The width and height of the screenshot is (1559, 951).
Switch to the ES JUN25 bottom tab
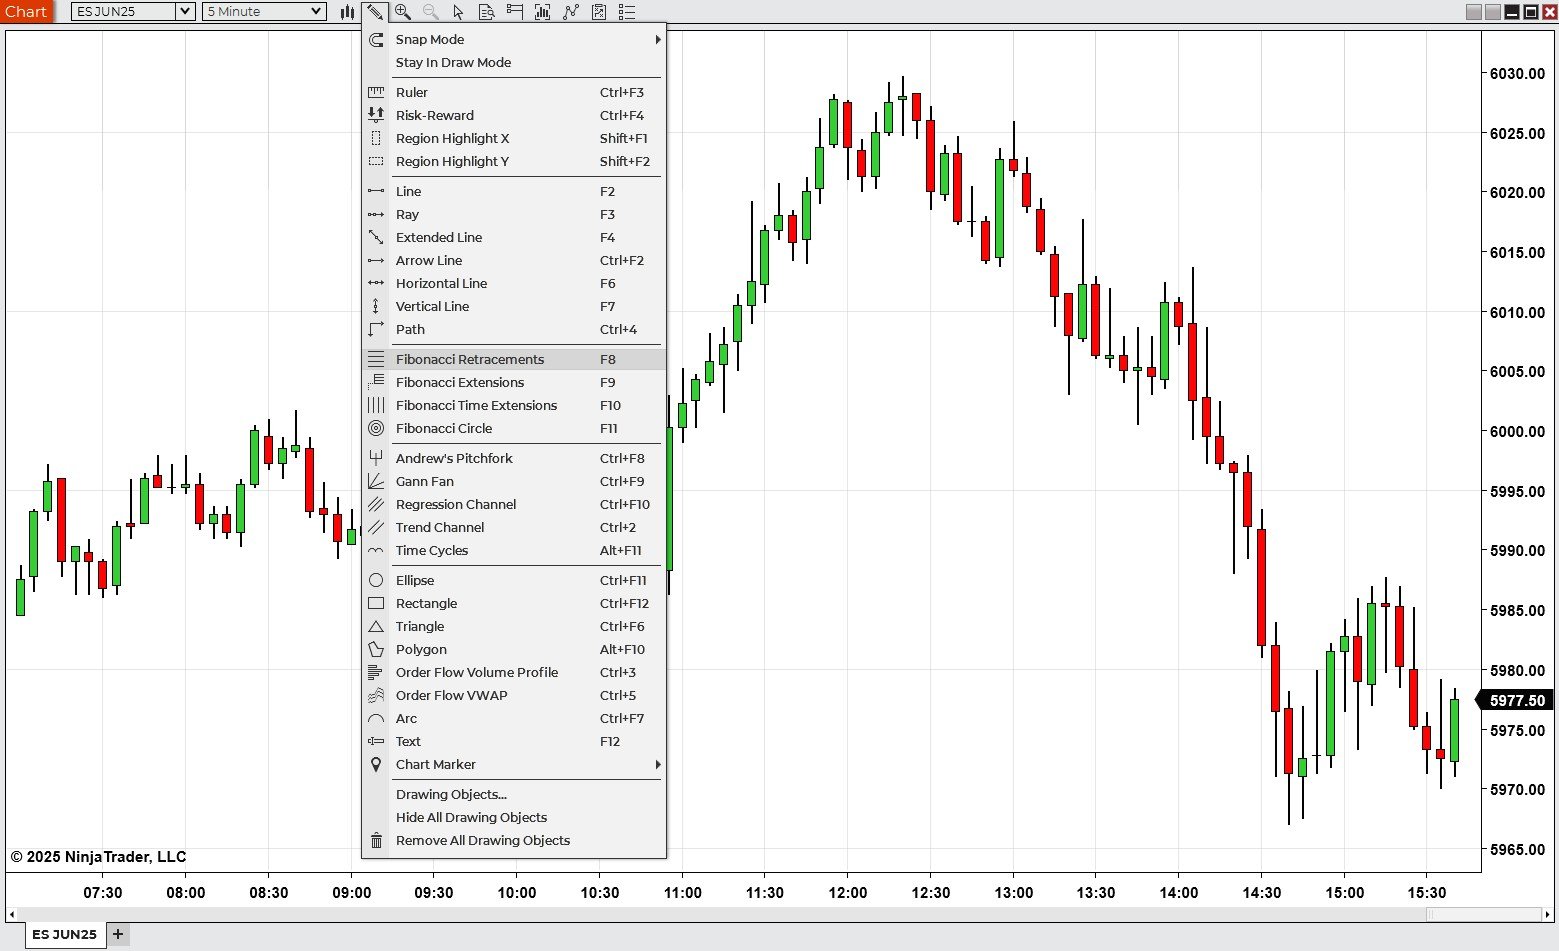point(64,934)
